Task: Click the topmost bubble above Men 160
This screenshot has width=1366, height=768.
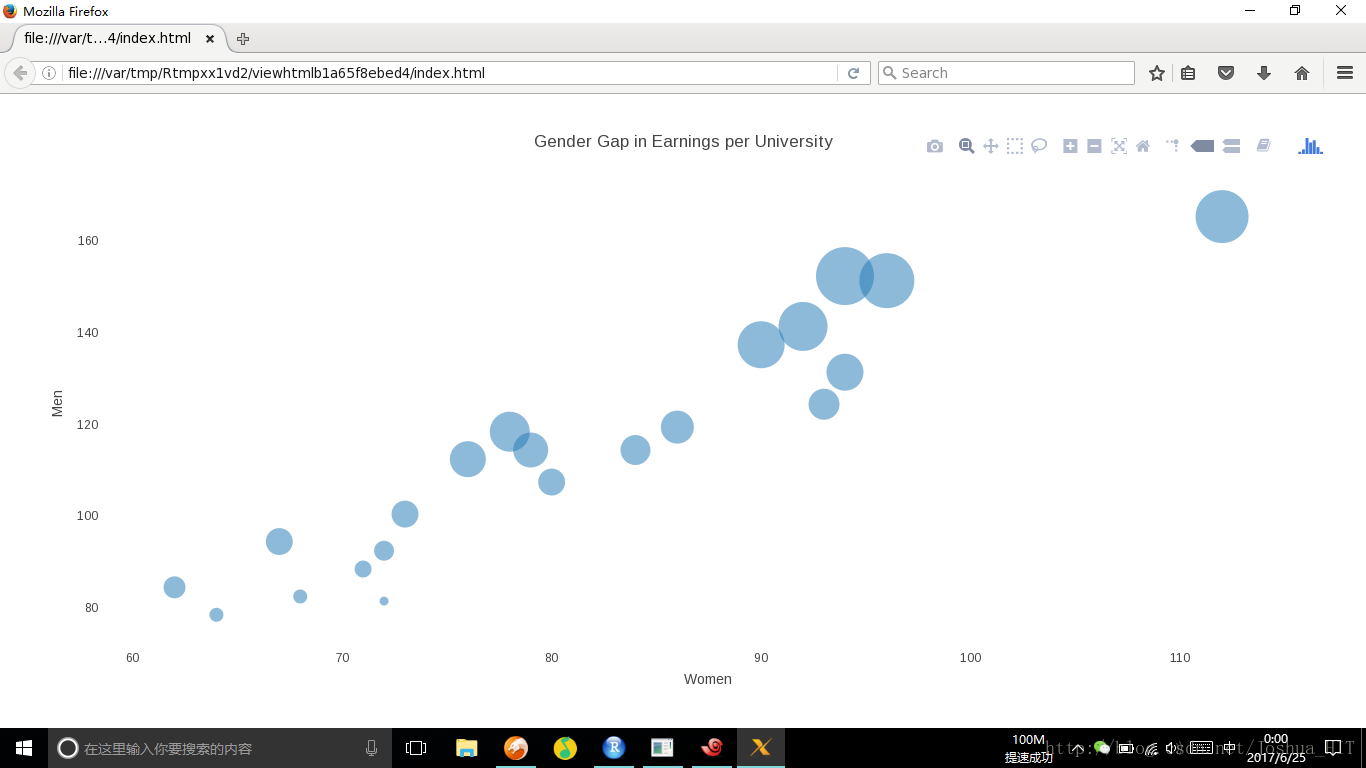Action: 1222,216
